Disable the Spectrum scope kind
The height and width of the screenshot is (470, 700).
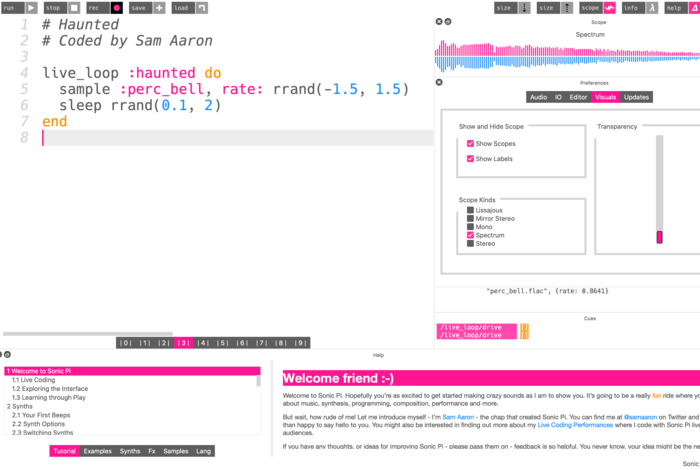point(470,235)
